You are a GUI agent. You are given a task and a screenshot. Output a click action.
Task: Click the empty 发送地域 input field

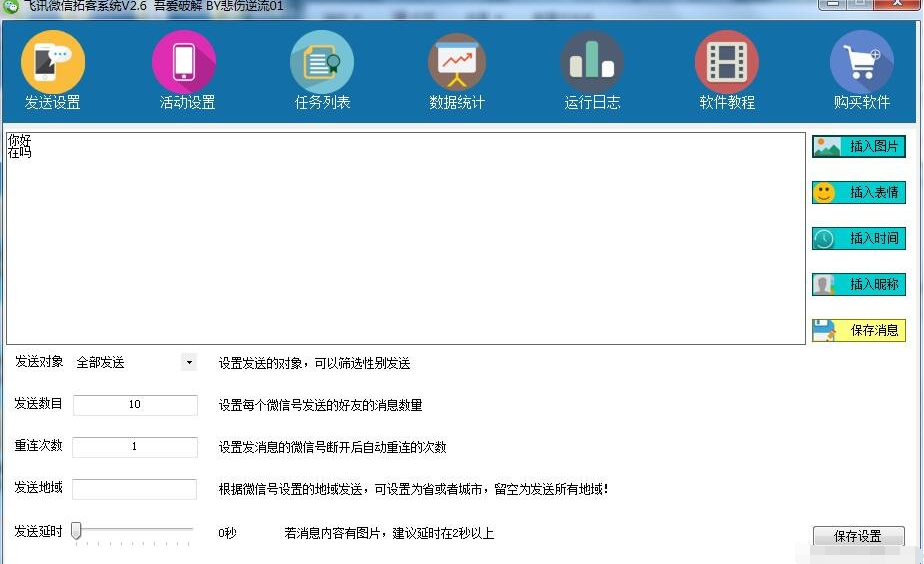(135, 489)
